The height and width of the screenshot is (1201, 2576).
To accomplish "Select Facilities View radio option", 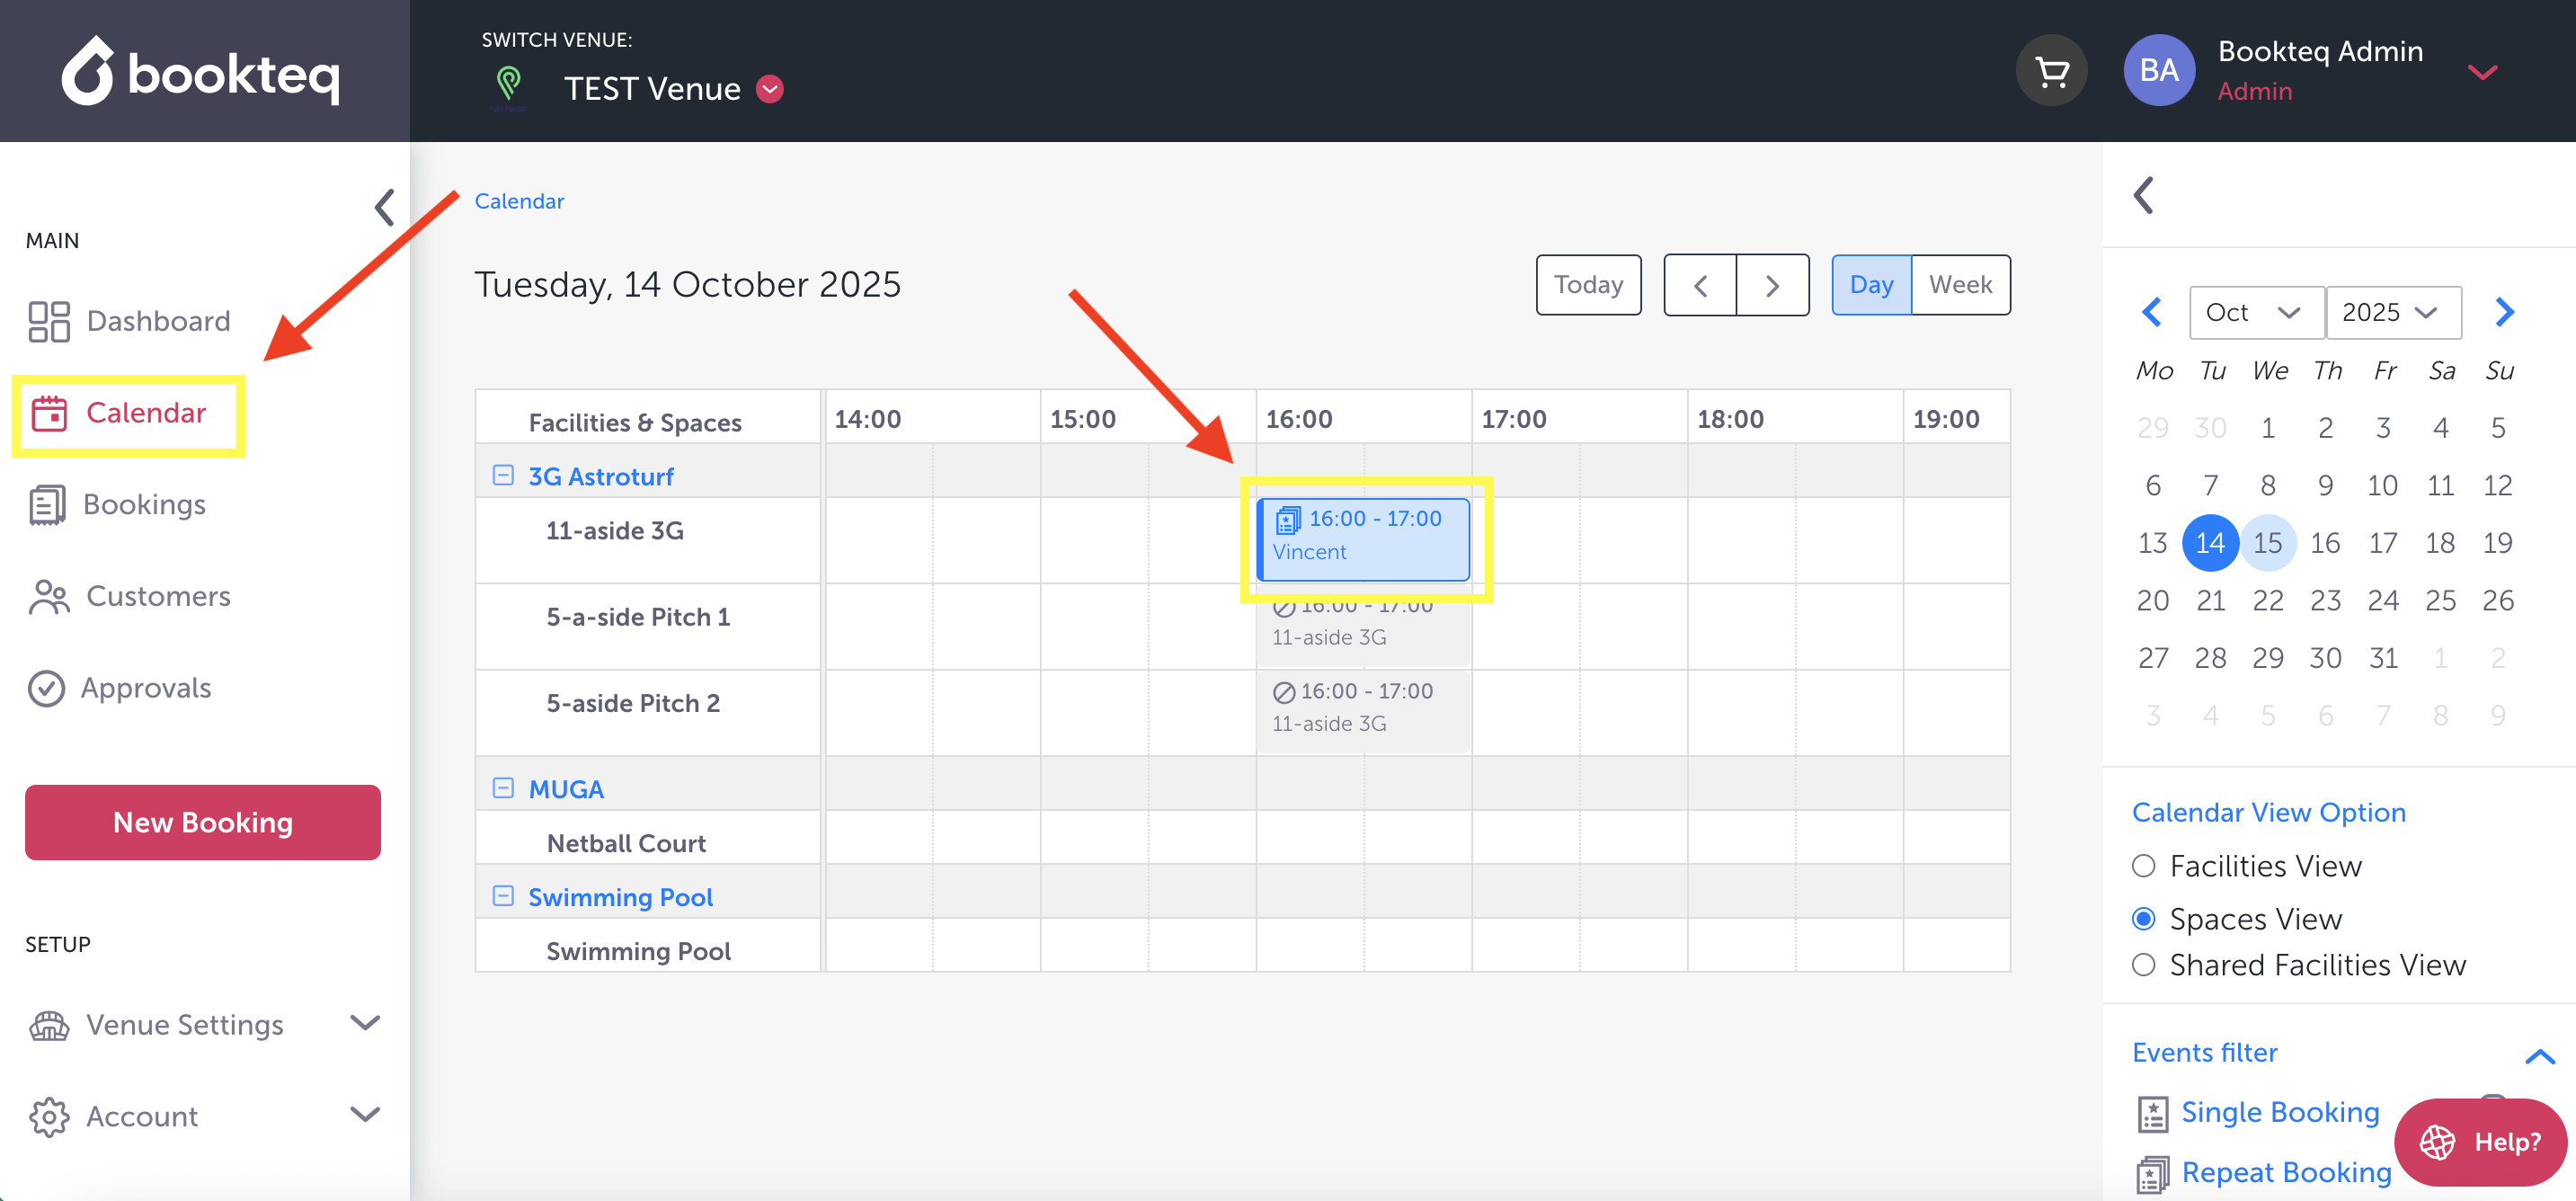I will (x=2143, y=866).
